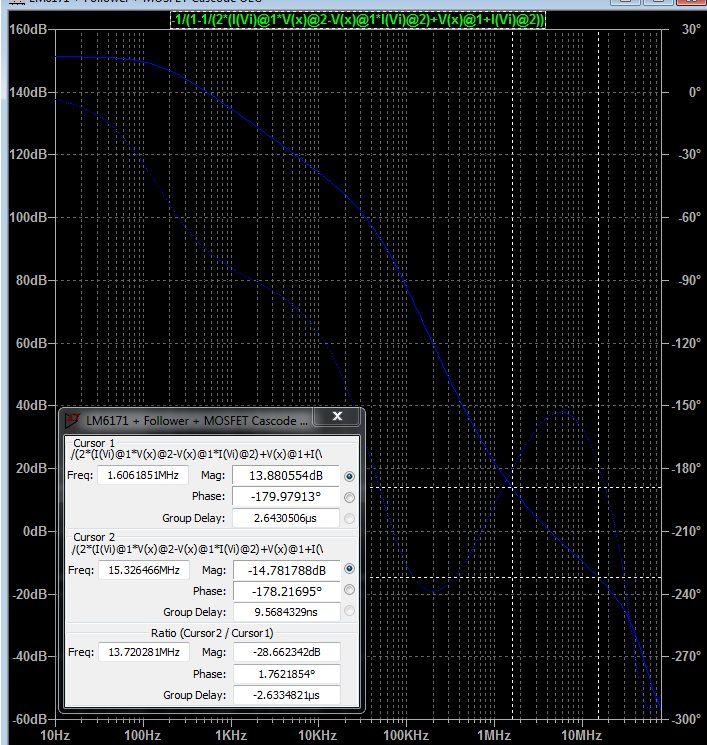707x745 pixels.
Task: Select Cursor 2 Group Delay radio button
Action: [350, 611]
